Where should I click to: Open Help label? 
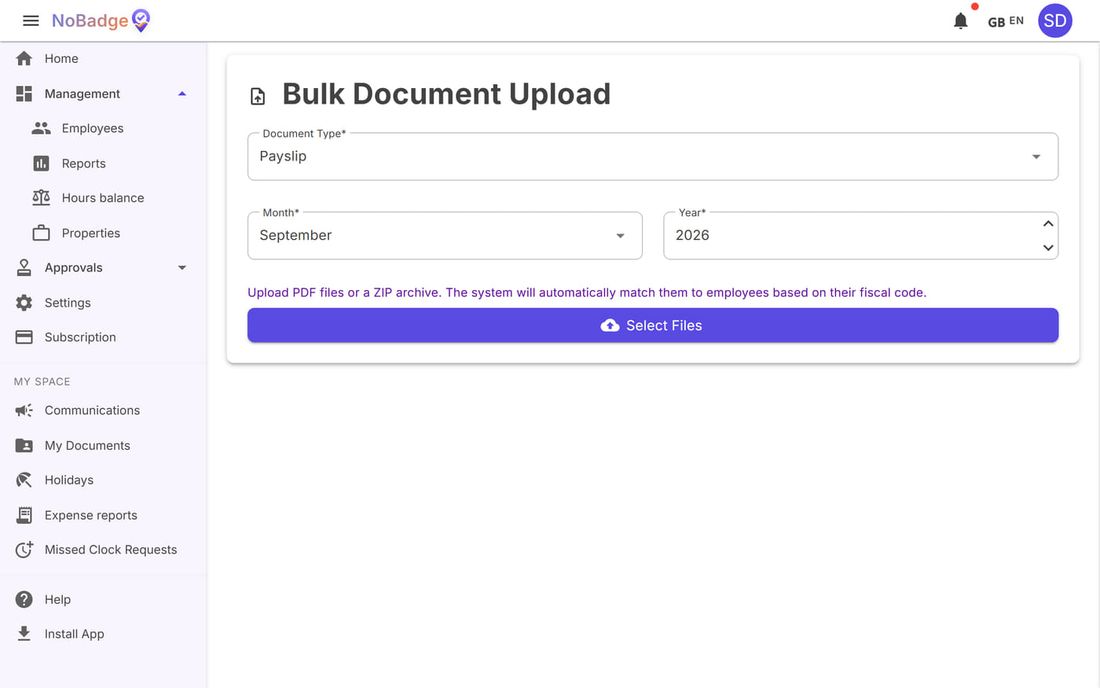[x=58, y=599]
